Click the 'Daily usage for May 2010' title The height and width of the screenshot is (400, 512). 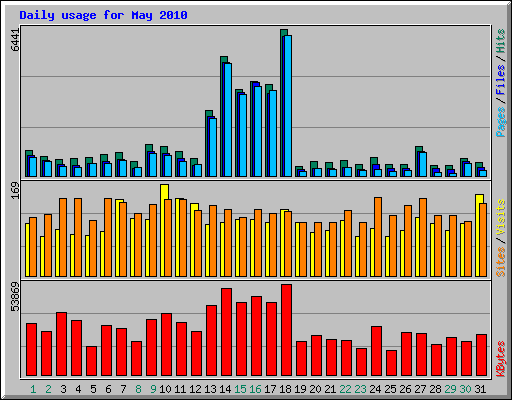point(103,15)
